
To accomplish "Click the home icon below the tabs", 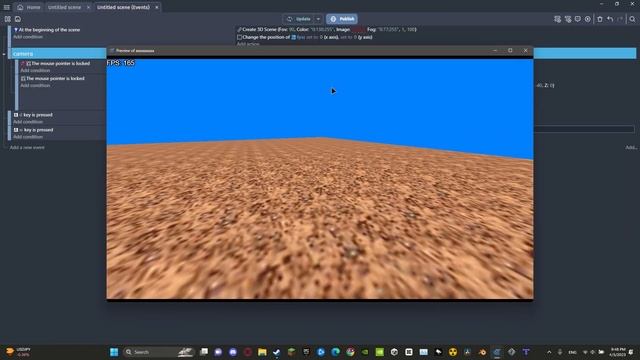I will pos(18,19).
